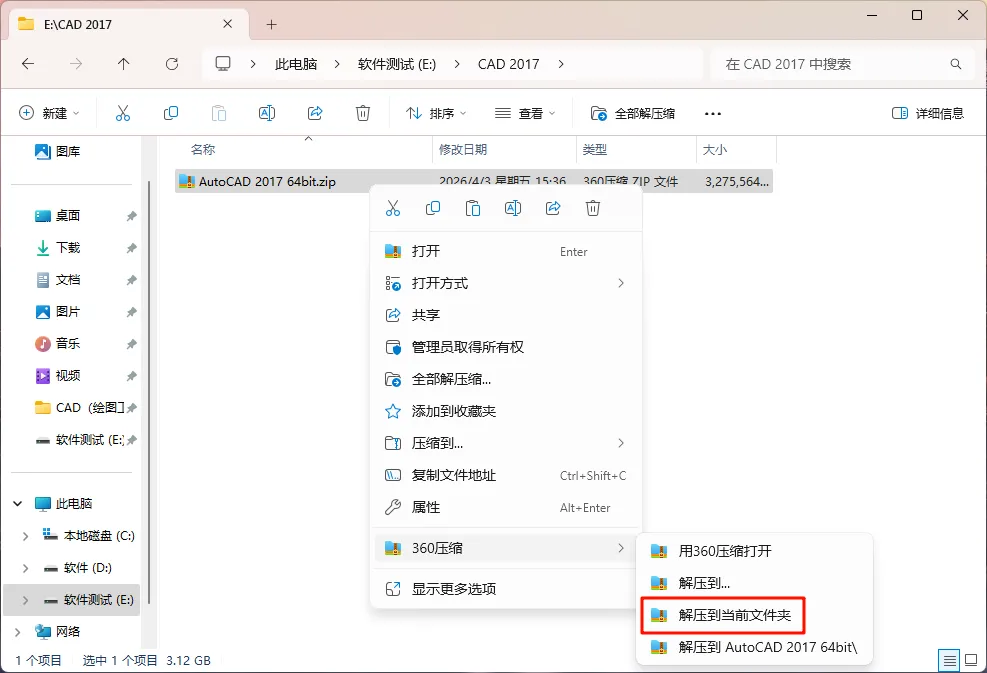Choose 共享 in the context menu
Image resolution: width=987 pixels, height=673 pixels.
[506, 315]
